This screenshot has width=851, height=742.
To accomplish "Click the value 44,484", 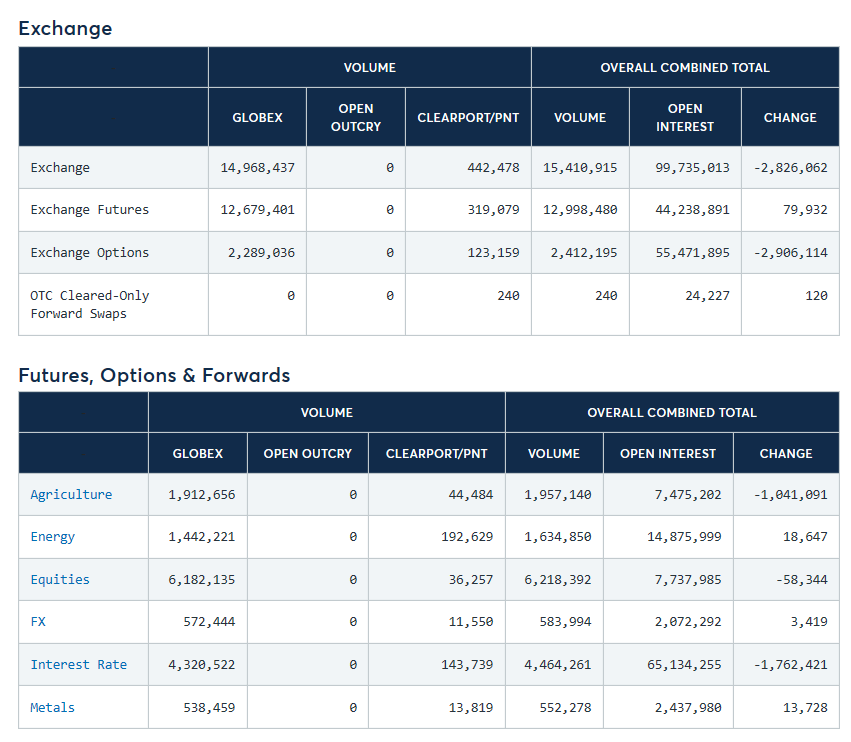I will (471, 494).
